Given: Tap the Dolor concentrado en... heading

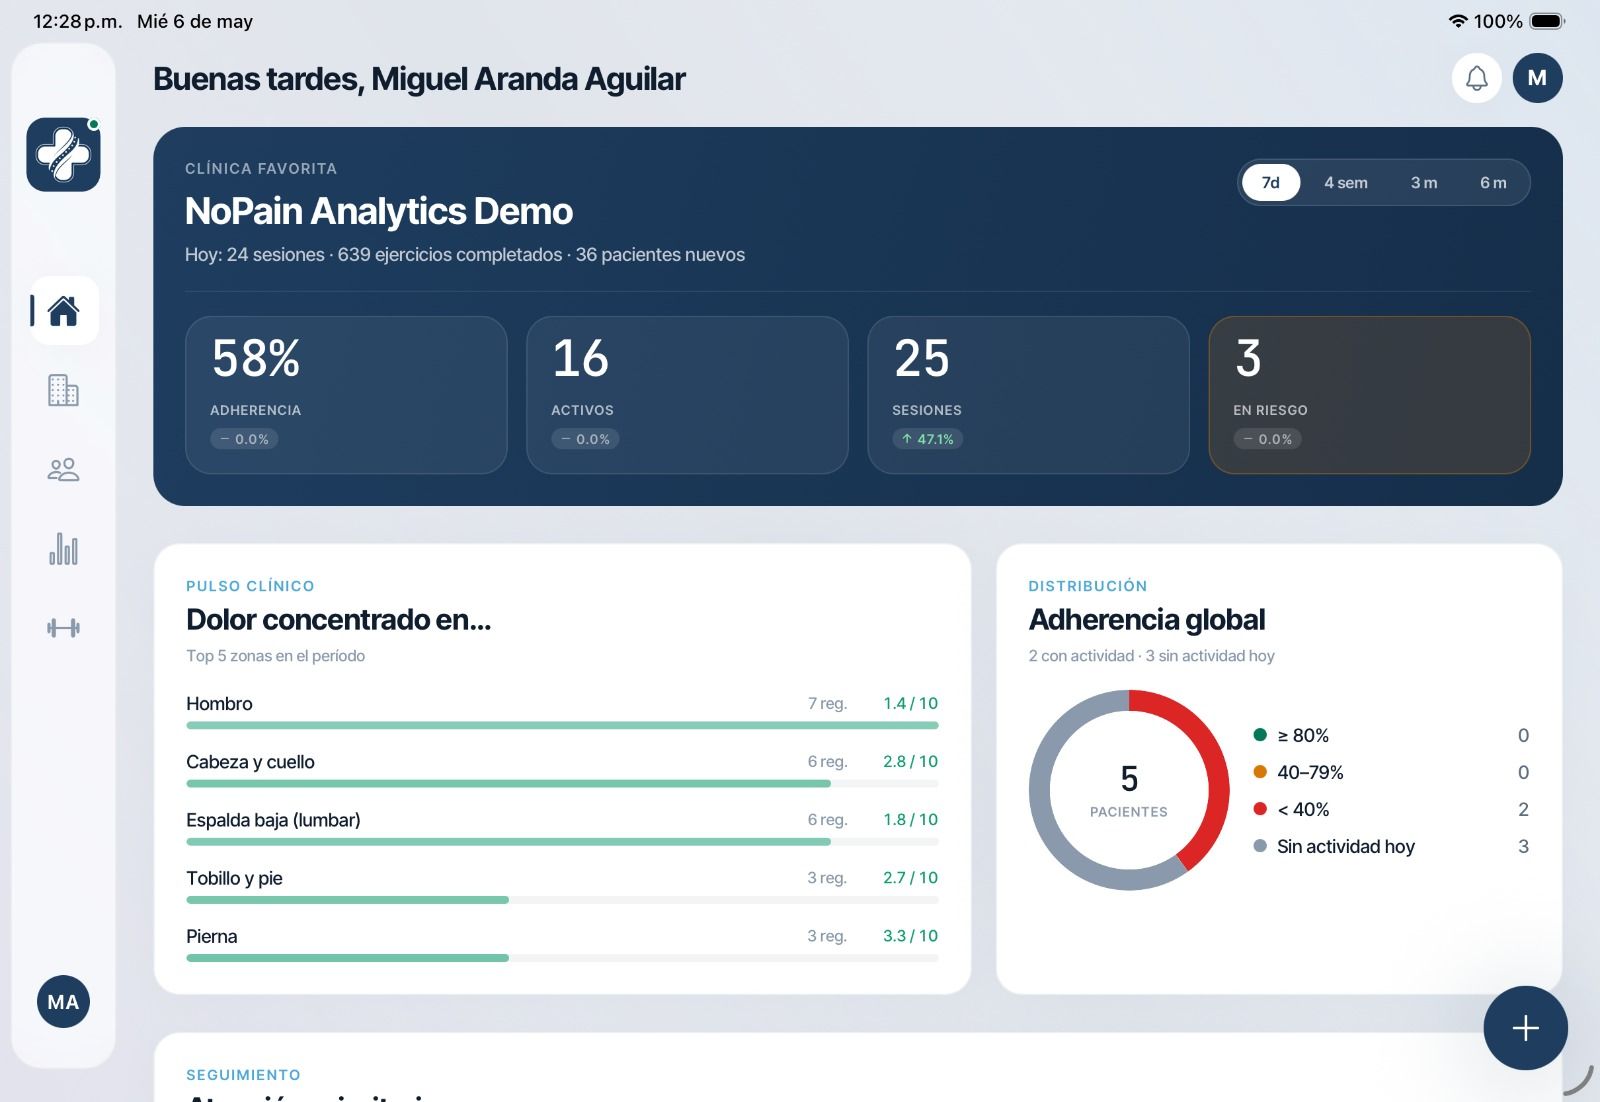Looking at the screenshot, I should point(338,620).
